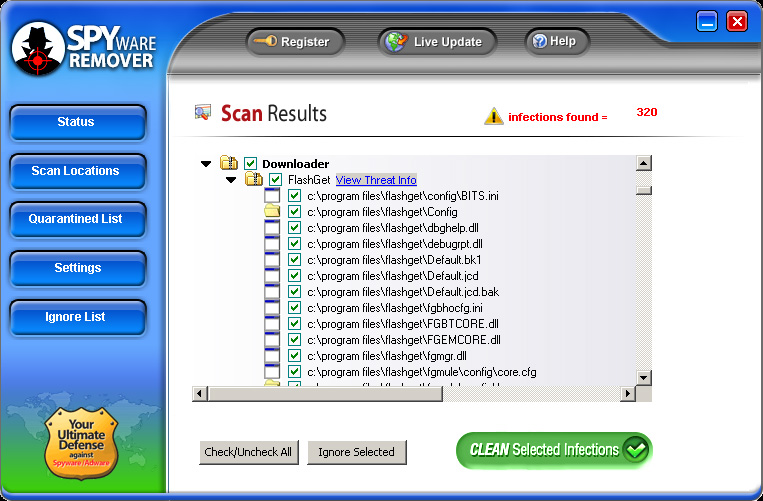Click the Live Update button
Screen dimensions: 763x501
(437, 42)
